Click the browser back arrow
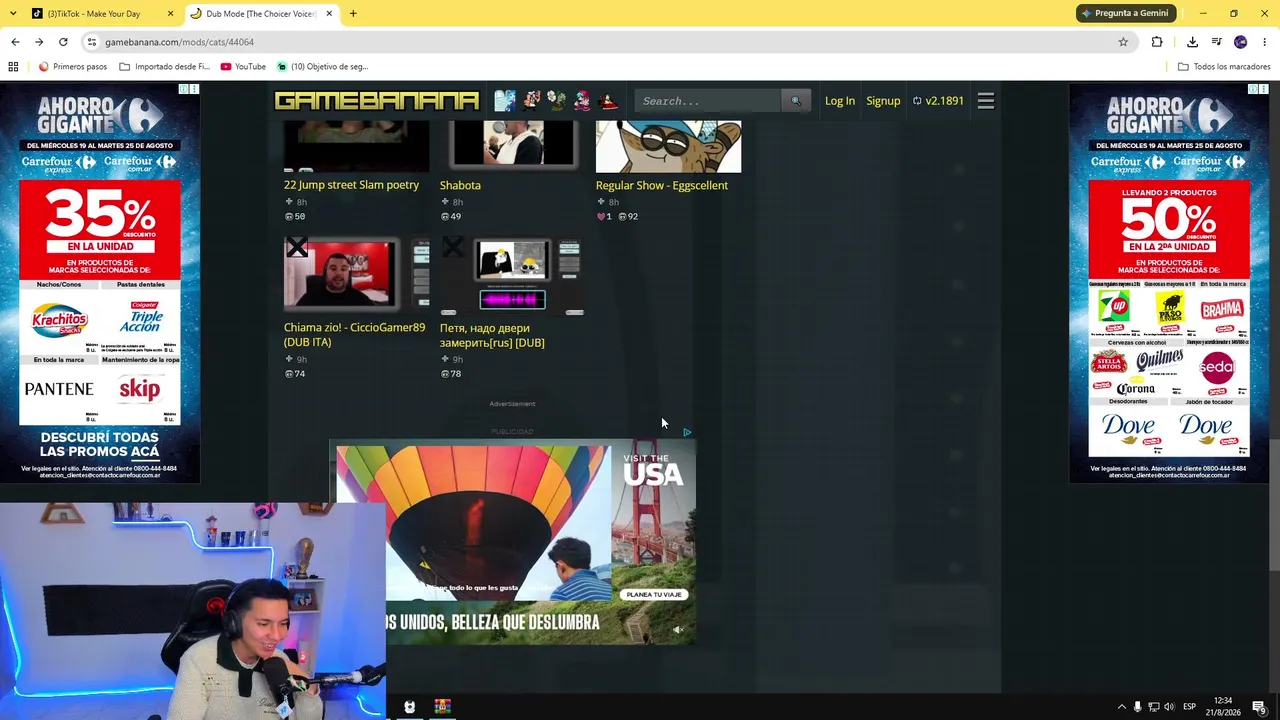This screenshot has height=720, width=1280. 15,42
